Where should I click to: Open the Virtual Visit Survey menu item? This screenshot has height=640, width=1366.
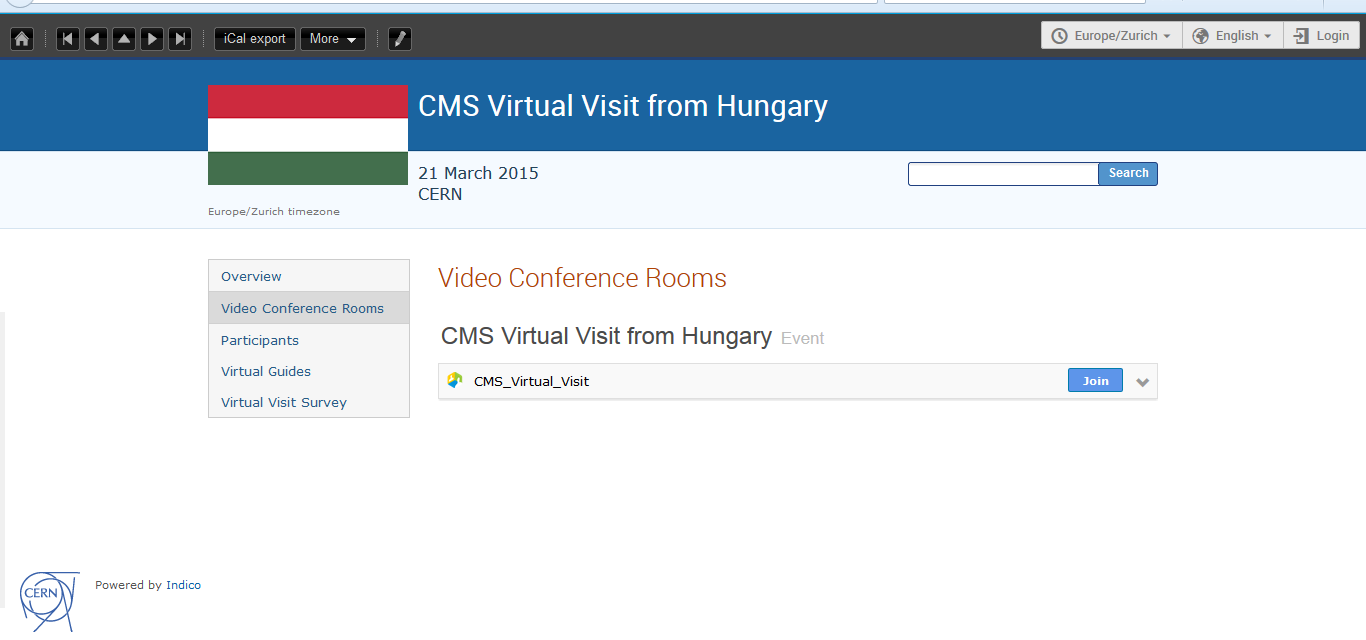(309, 402)
